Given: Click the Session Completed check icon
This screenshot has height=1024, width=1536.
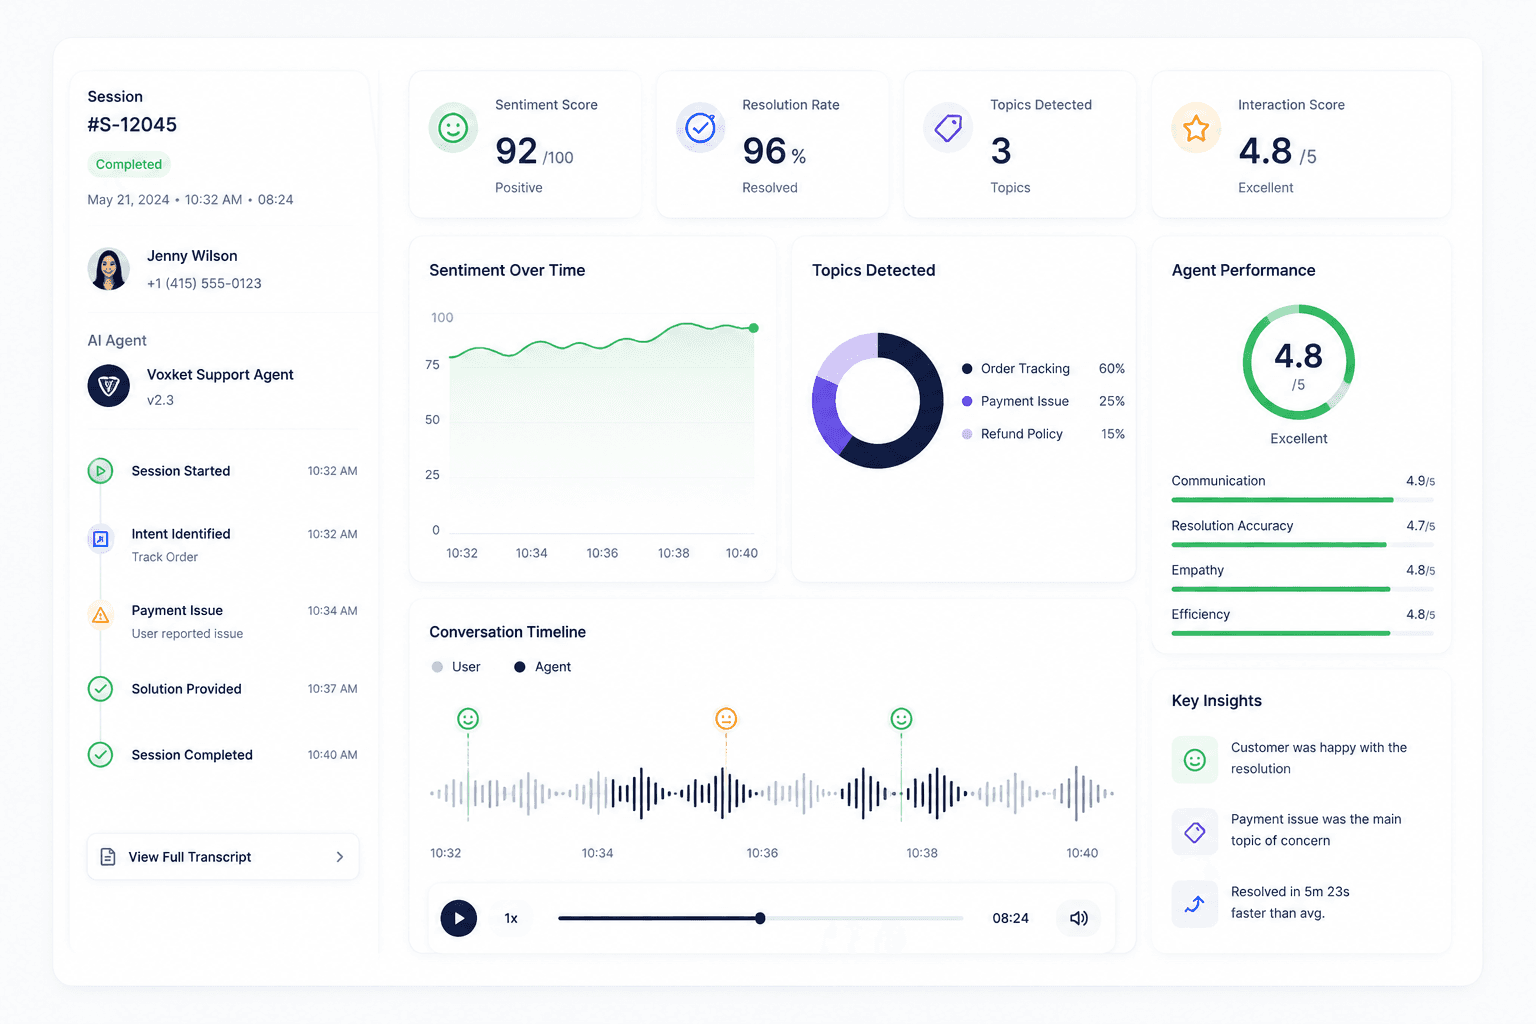Looking at the screenshot, I should click(100, 755).
